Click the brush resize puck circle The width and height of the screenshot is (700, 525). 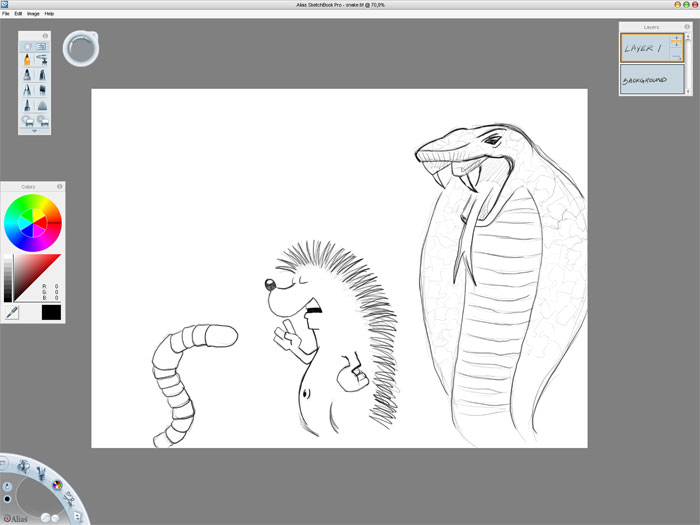pos(79,47)
